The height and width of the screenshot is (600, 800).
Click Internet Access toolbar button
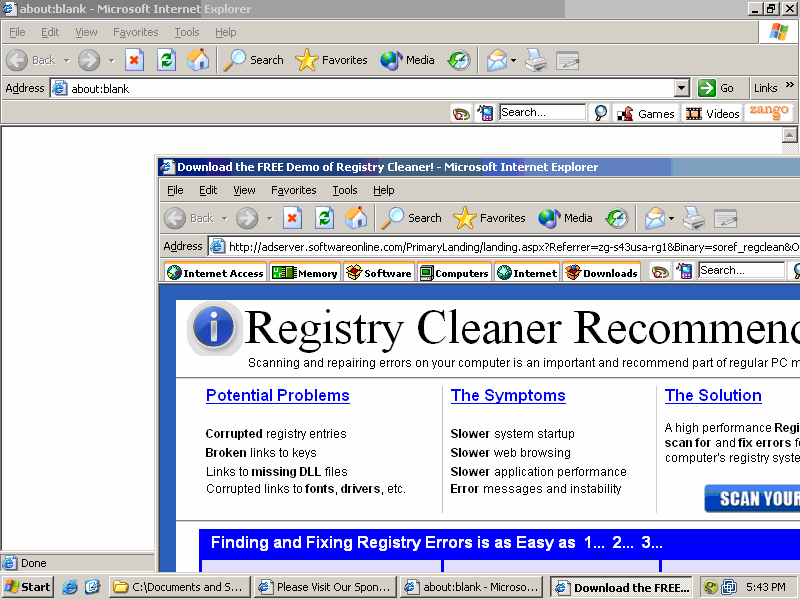click(x=215, y=273)
